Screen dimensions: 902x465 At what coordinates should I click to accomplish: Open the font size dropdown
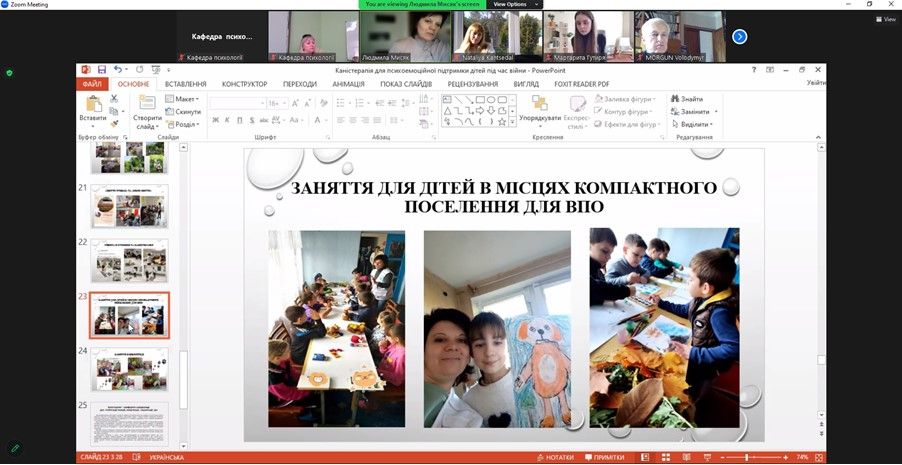[x=286, y=103]
